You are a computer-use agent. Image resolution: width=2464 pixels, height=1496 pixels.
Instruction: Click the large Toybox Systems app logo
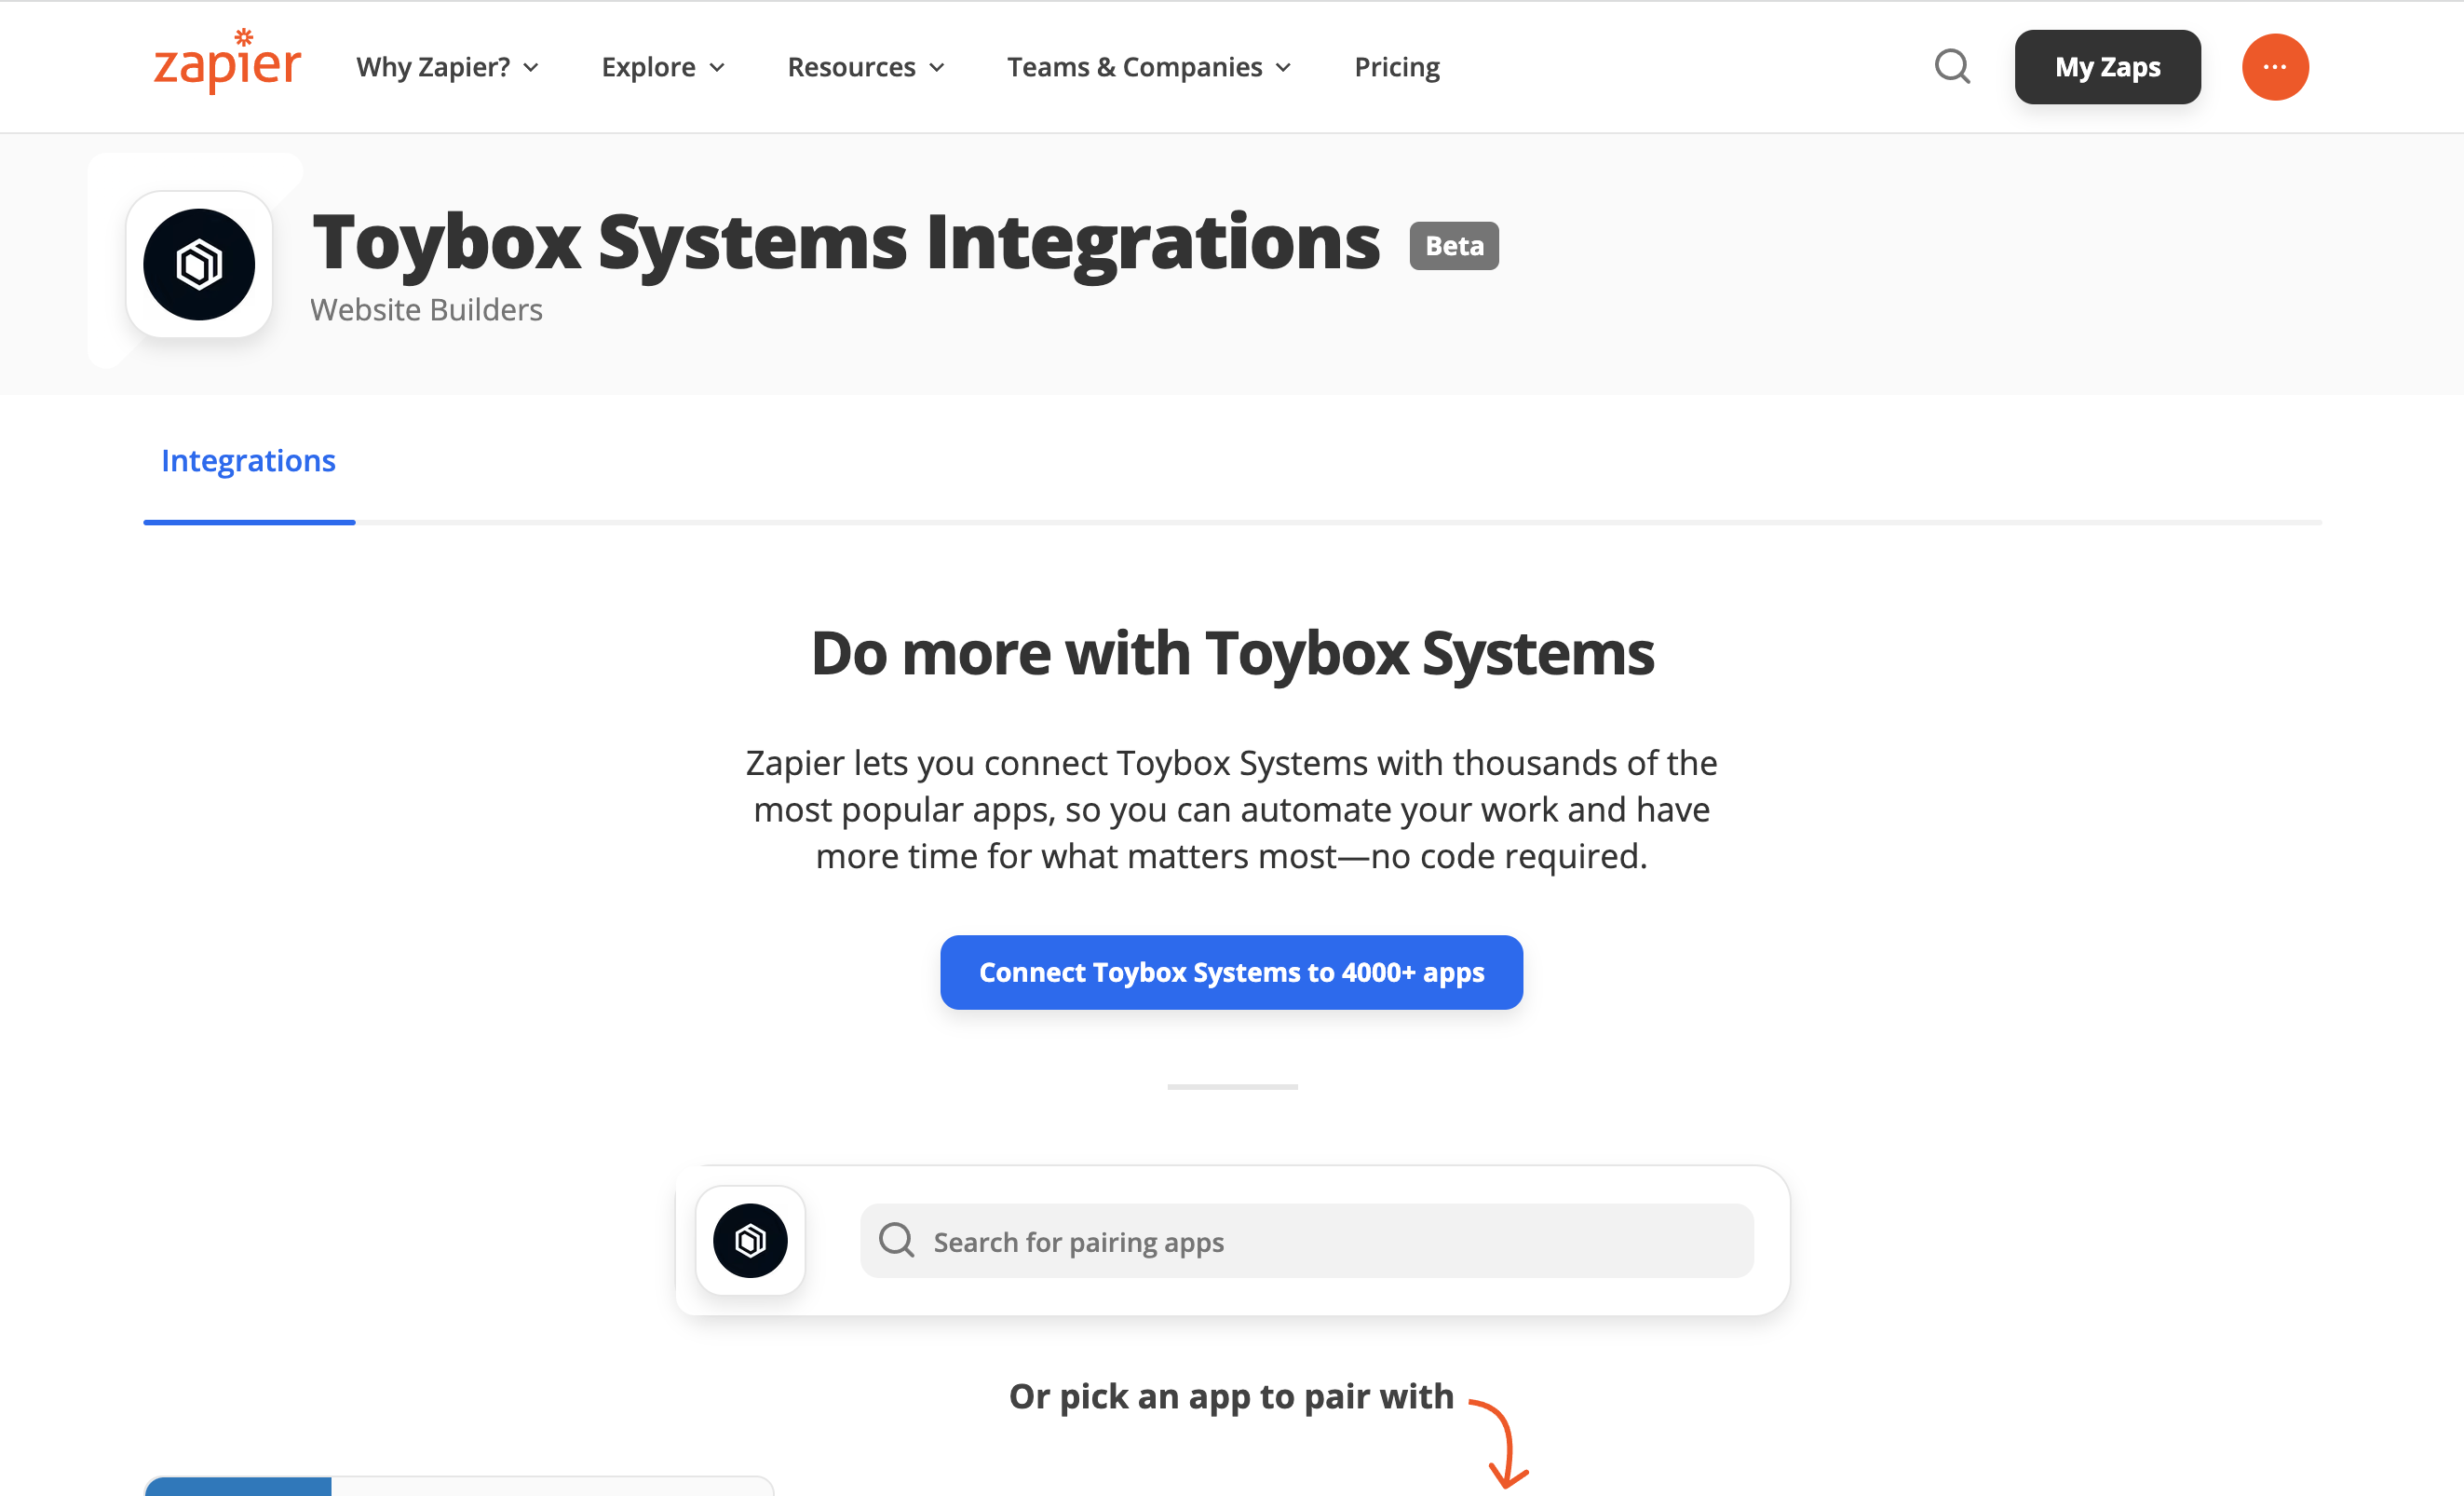coord(199,265)
